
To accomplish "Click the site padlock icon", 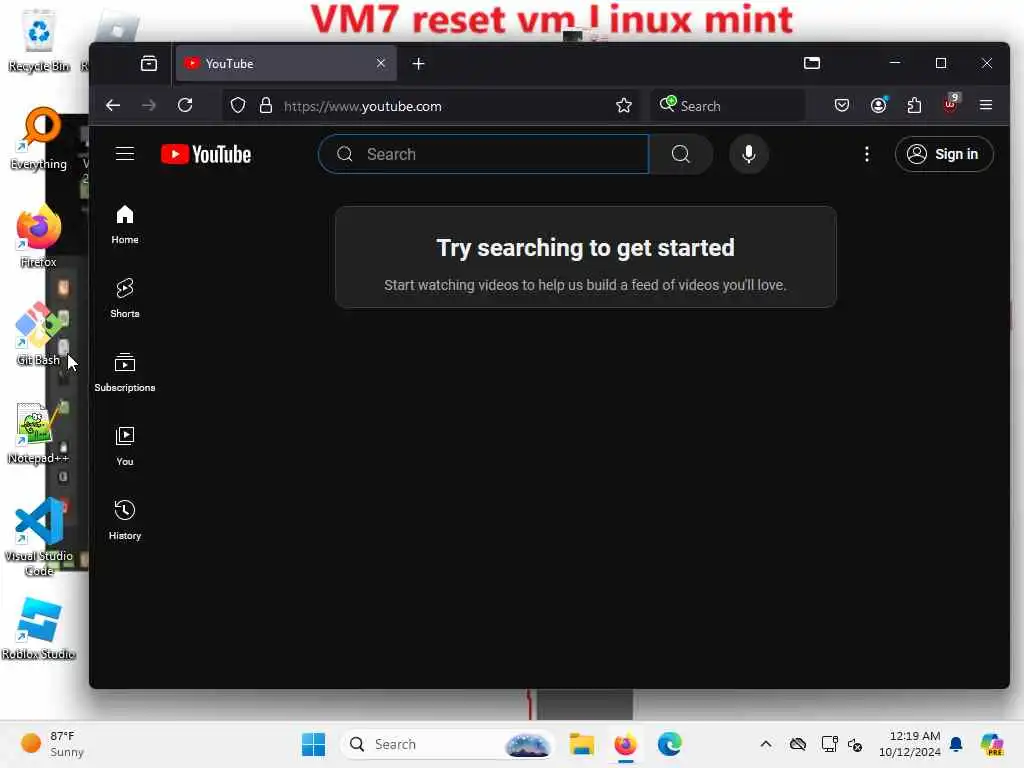I will pyautogui.click(x=265, y=105).
